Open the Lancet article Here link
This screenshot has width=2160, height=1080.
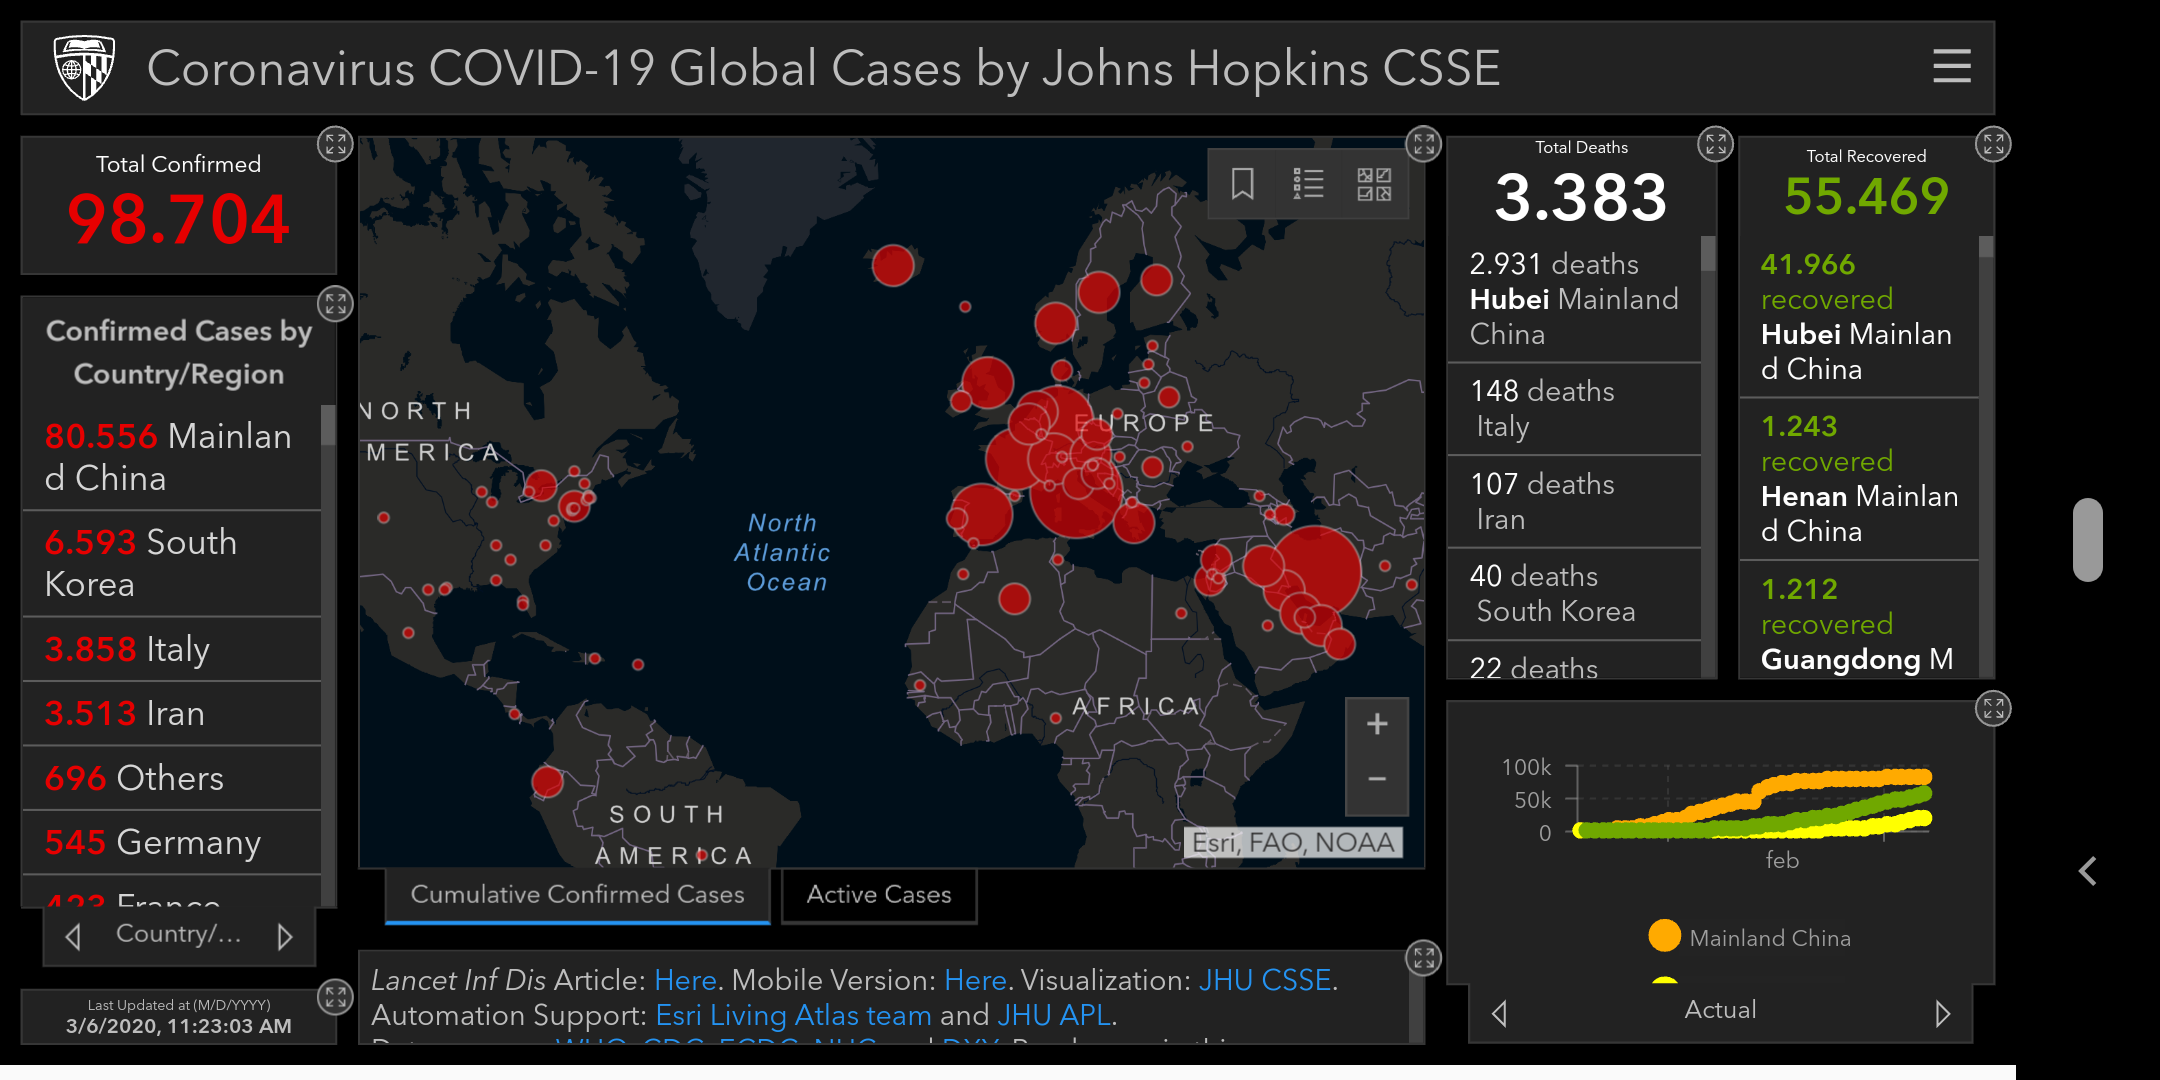[x=685, y=980]
